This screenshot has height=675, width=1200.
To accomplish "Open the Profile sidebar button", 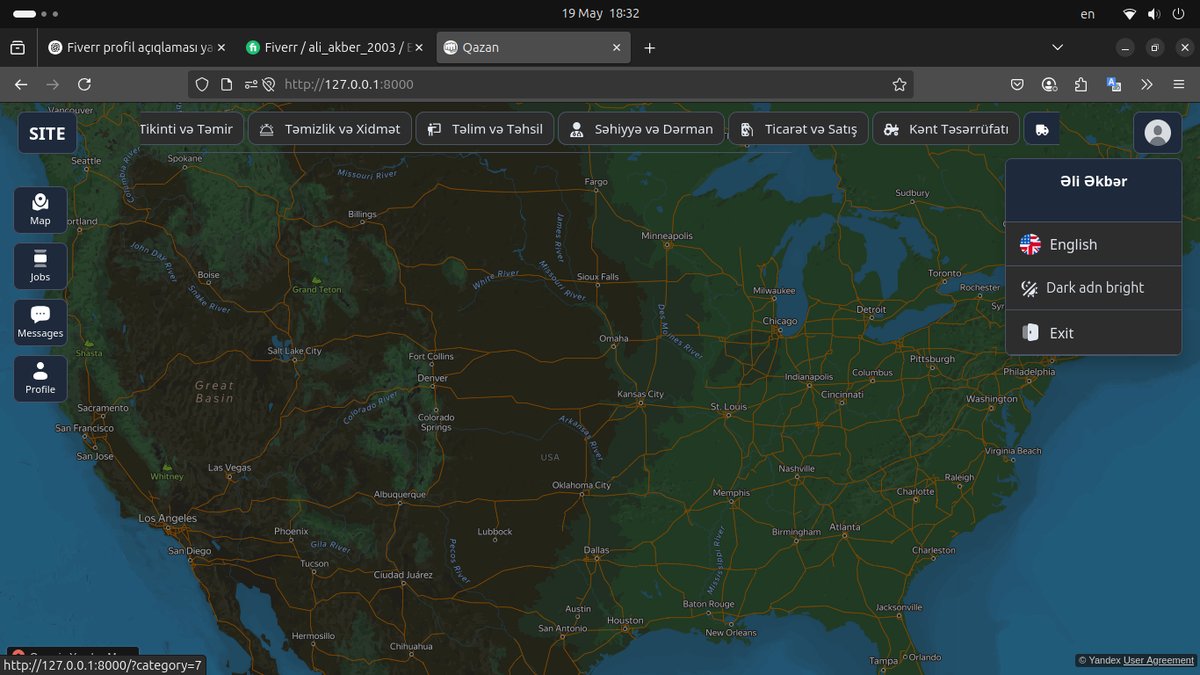I will [x=40, y=379].
